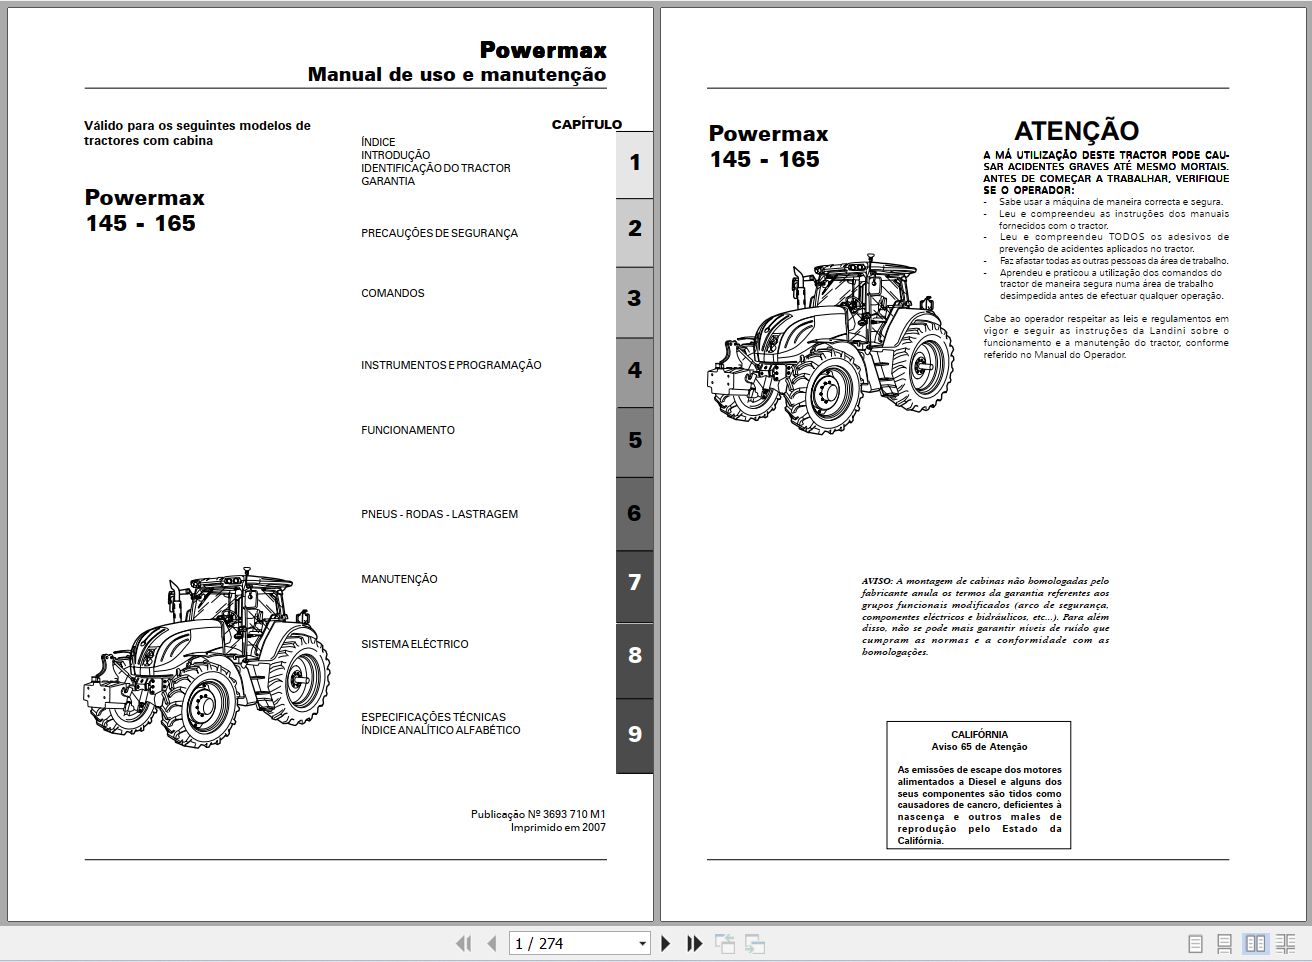Screen dimensions: 1312x962
Task: Select chapter tab 3
Action: pyautogui.click(x=634, y=301)
